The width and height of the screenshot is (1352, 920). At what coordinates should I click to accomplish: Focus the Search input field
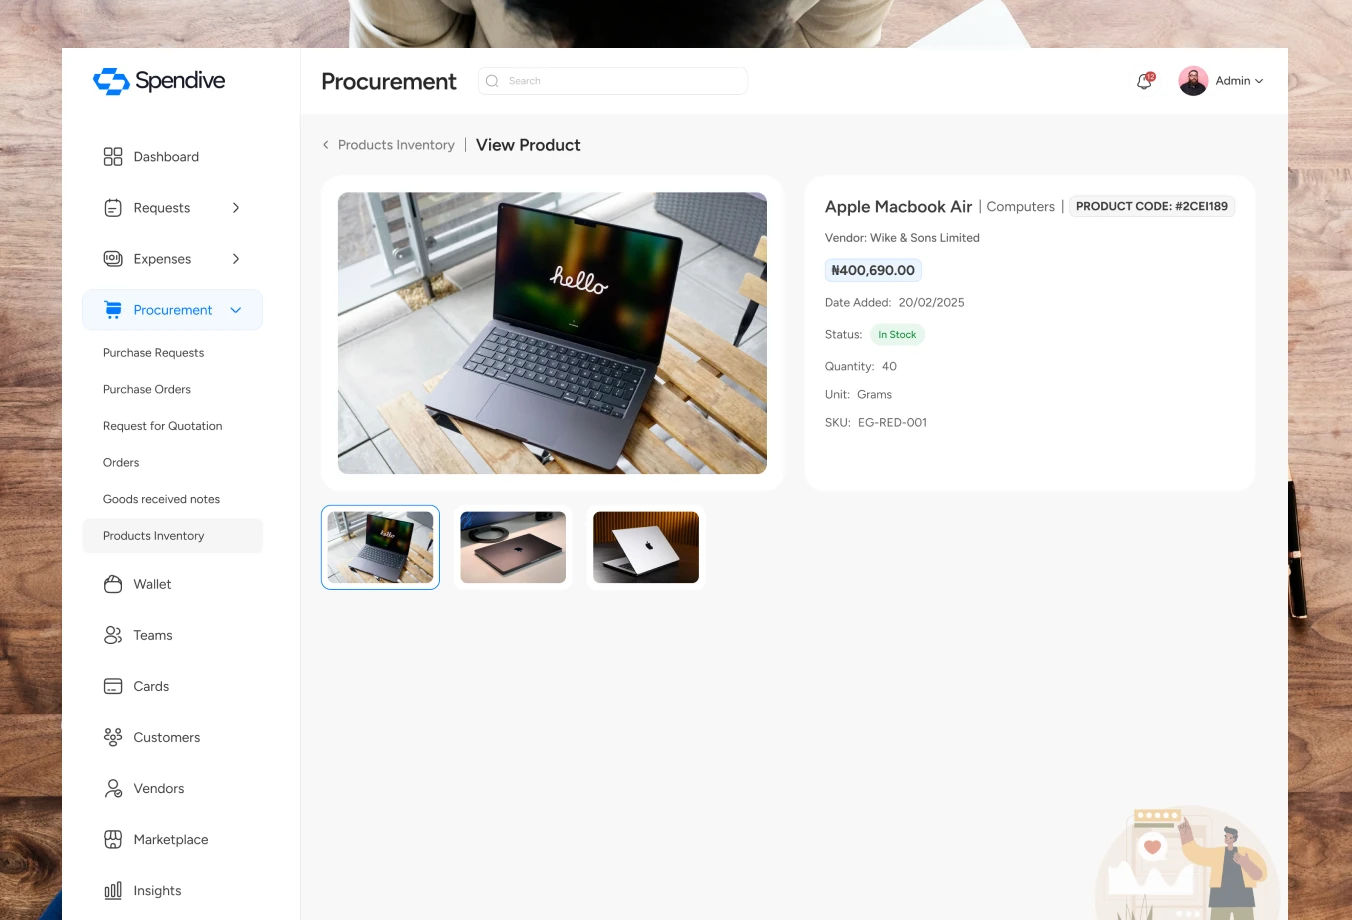coord(613,81)
